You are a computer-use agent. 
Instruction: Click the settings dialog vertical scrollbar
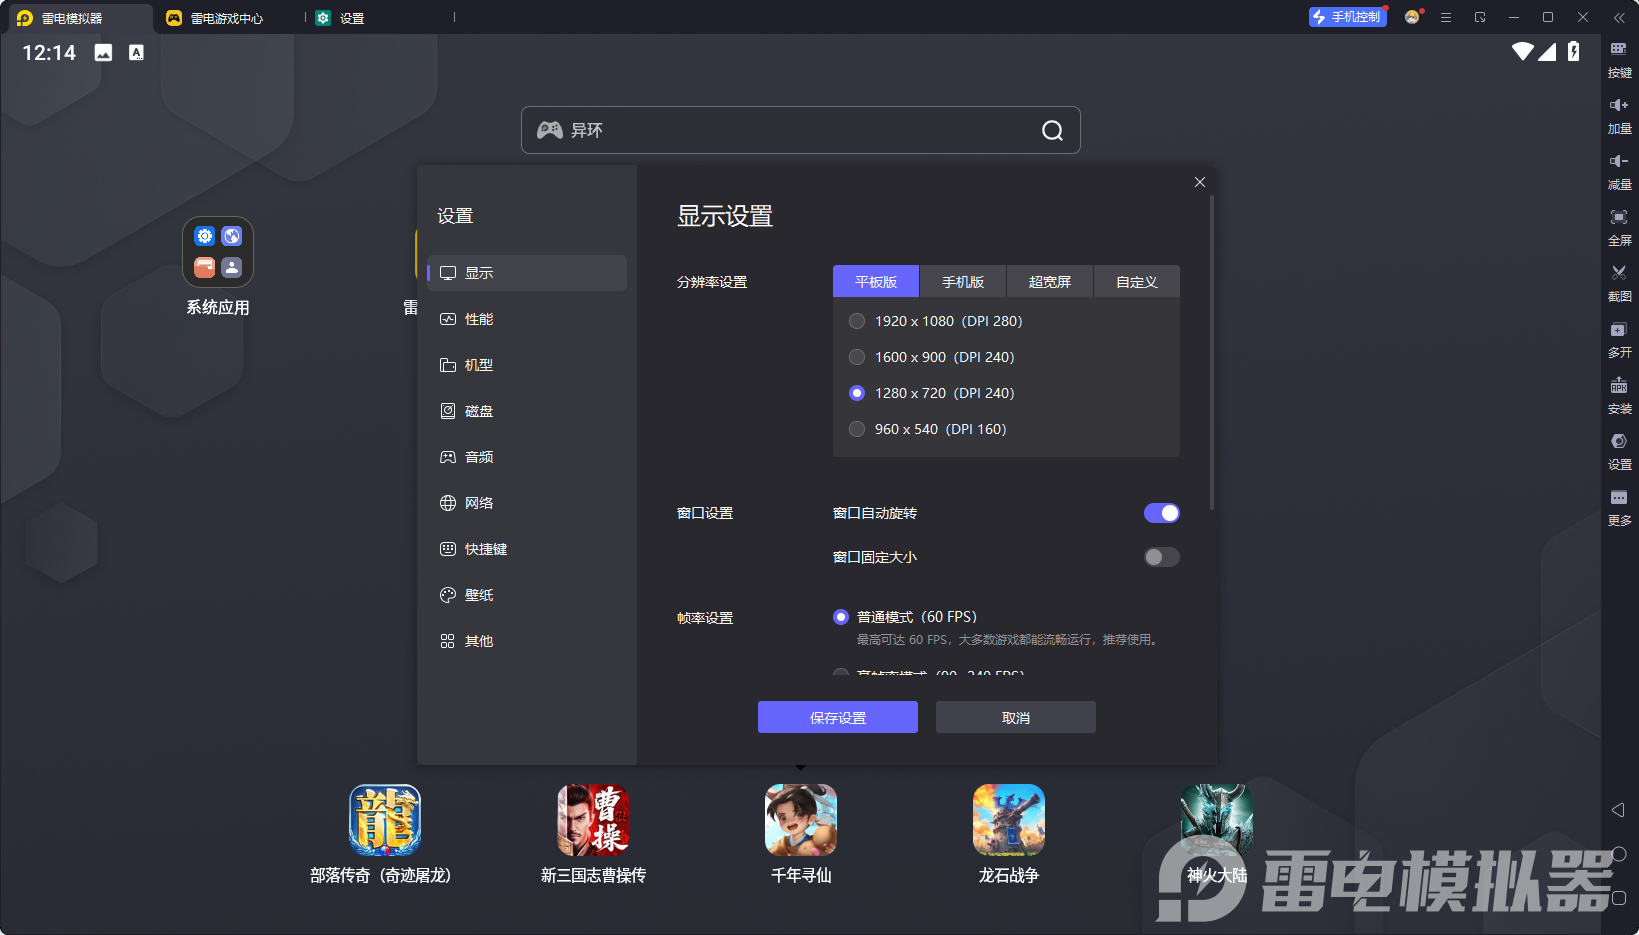(1212, 353)
